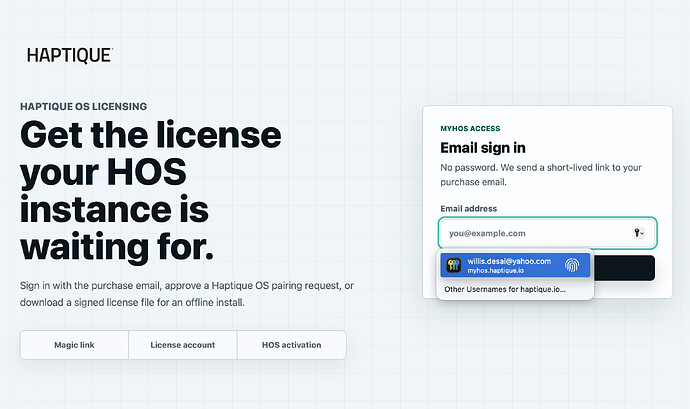Click the Passwords keys icon in autofill suggestion

click(454, 265)
